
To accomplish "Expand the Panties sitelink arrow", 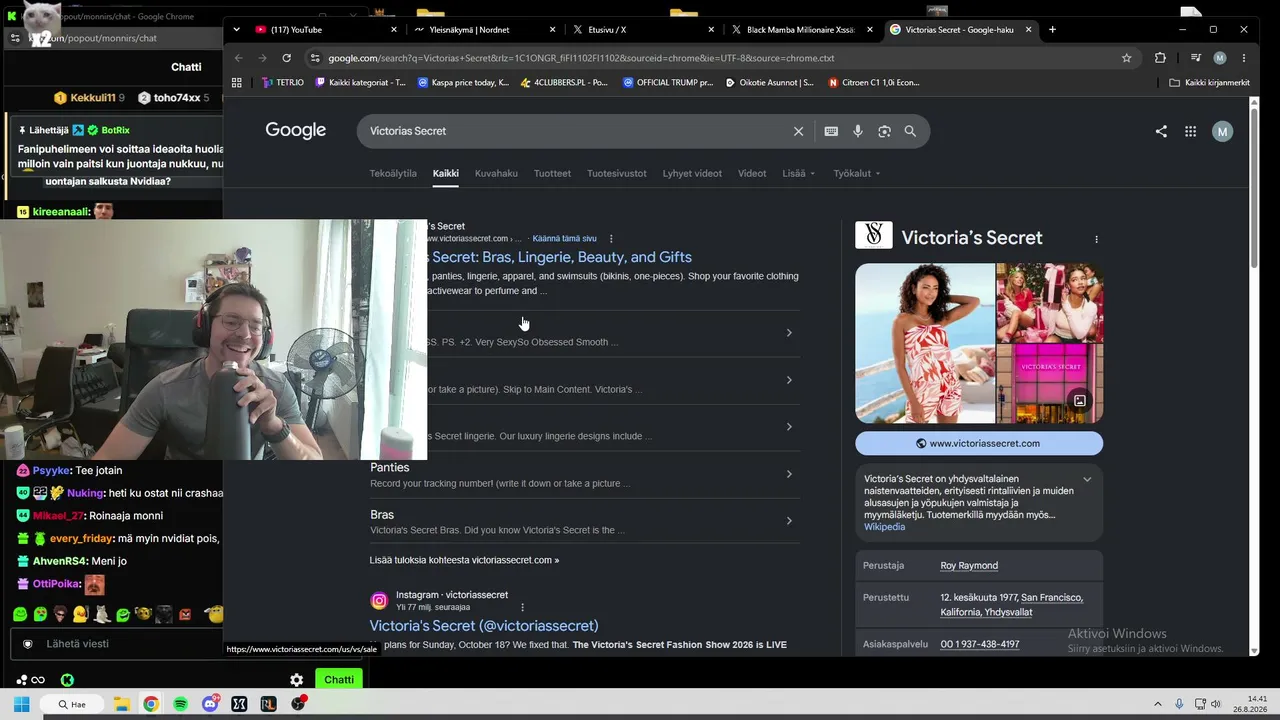I will pos(789,474).
